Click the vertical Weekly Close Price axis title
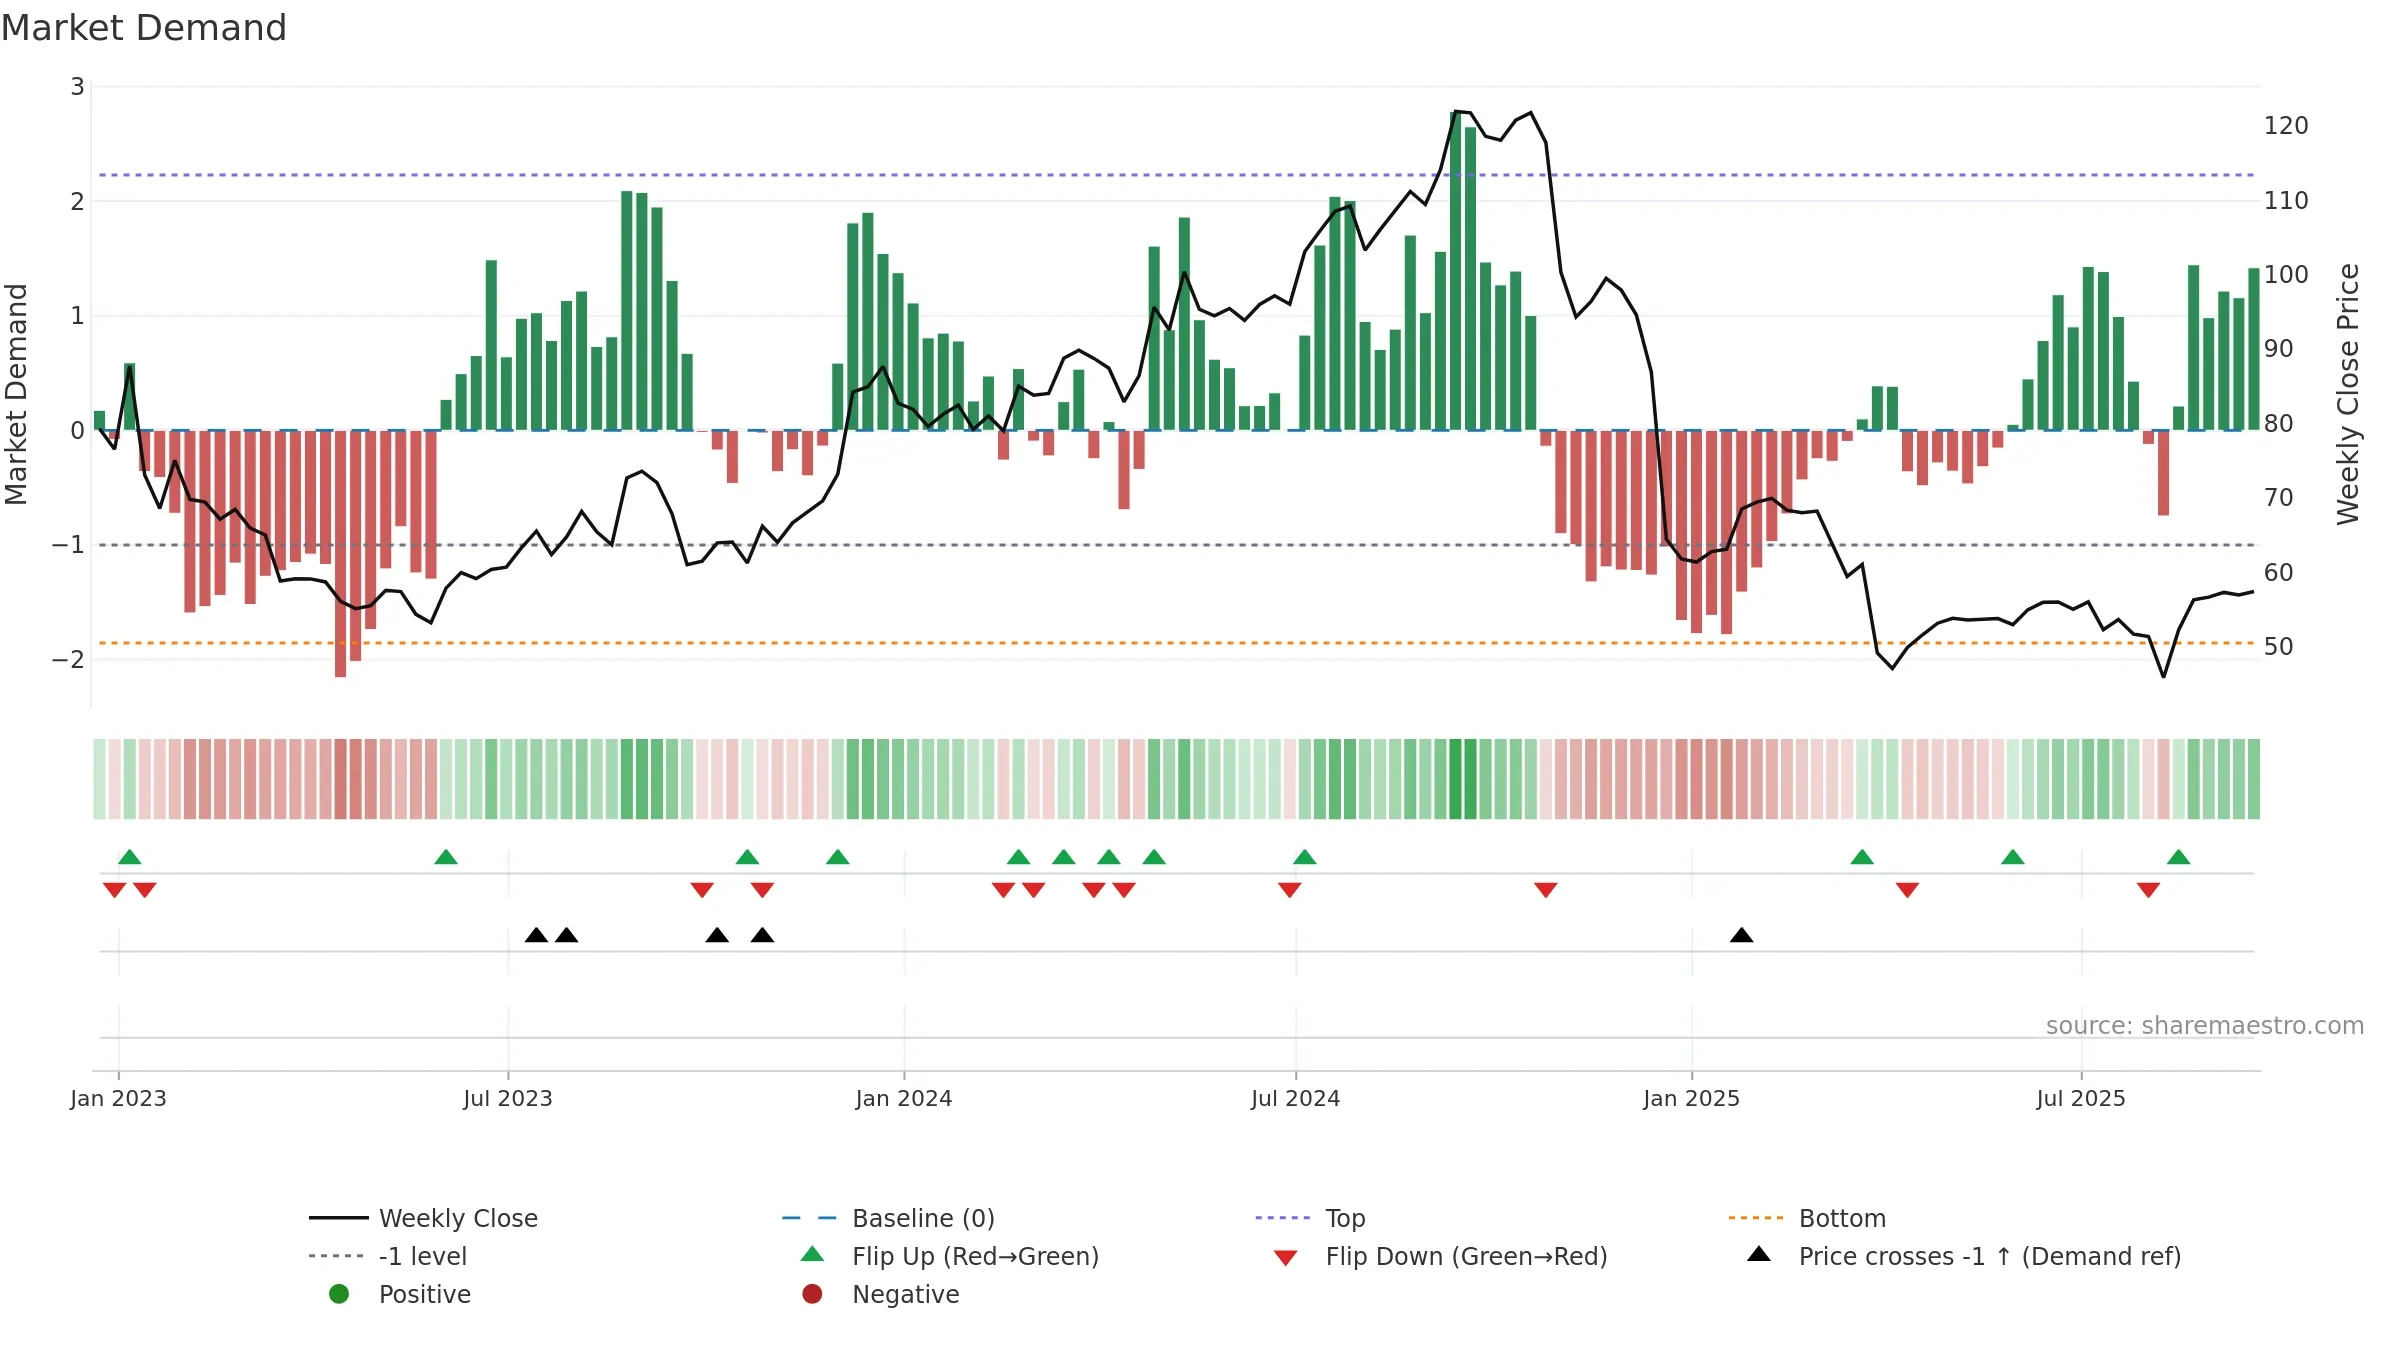 coord(2348,394)
